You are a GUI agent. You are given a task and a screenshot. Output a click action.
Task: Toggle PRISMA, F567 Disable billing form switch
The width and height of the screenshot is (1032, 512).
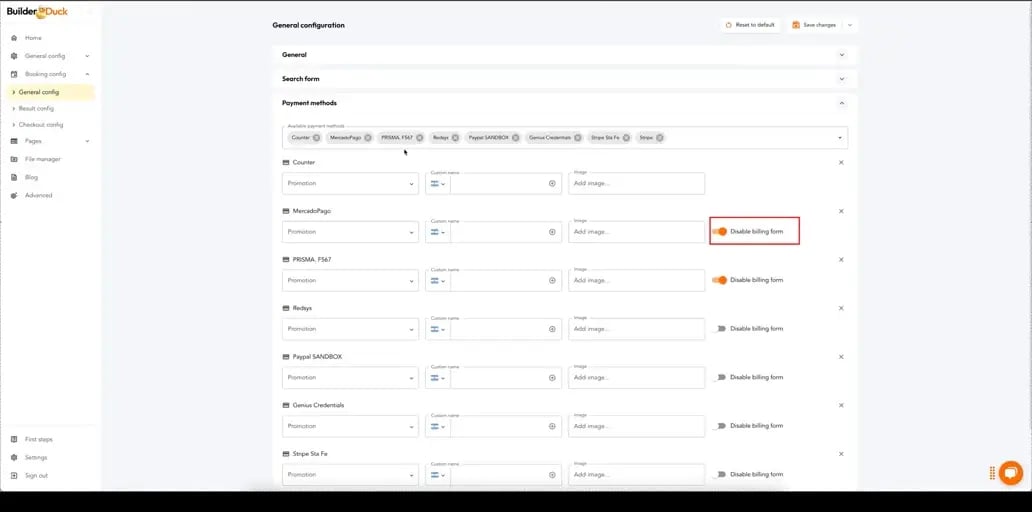(x=719, y=280)
